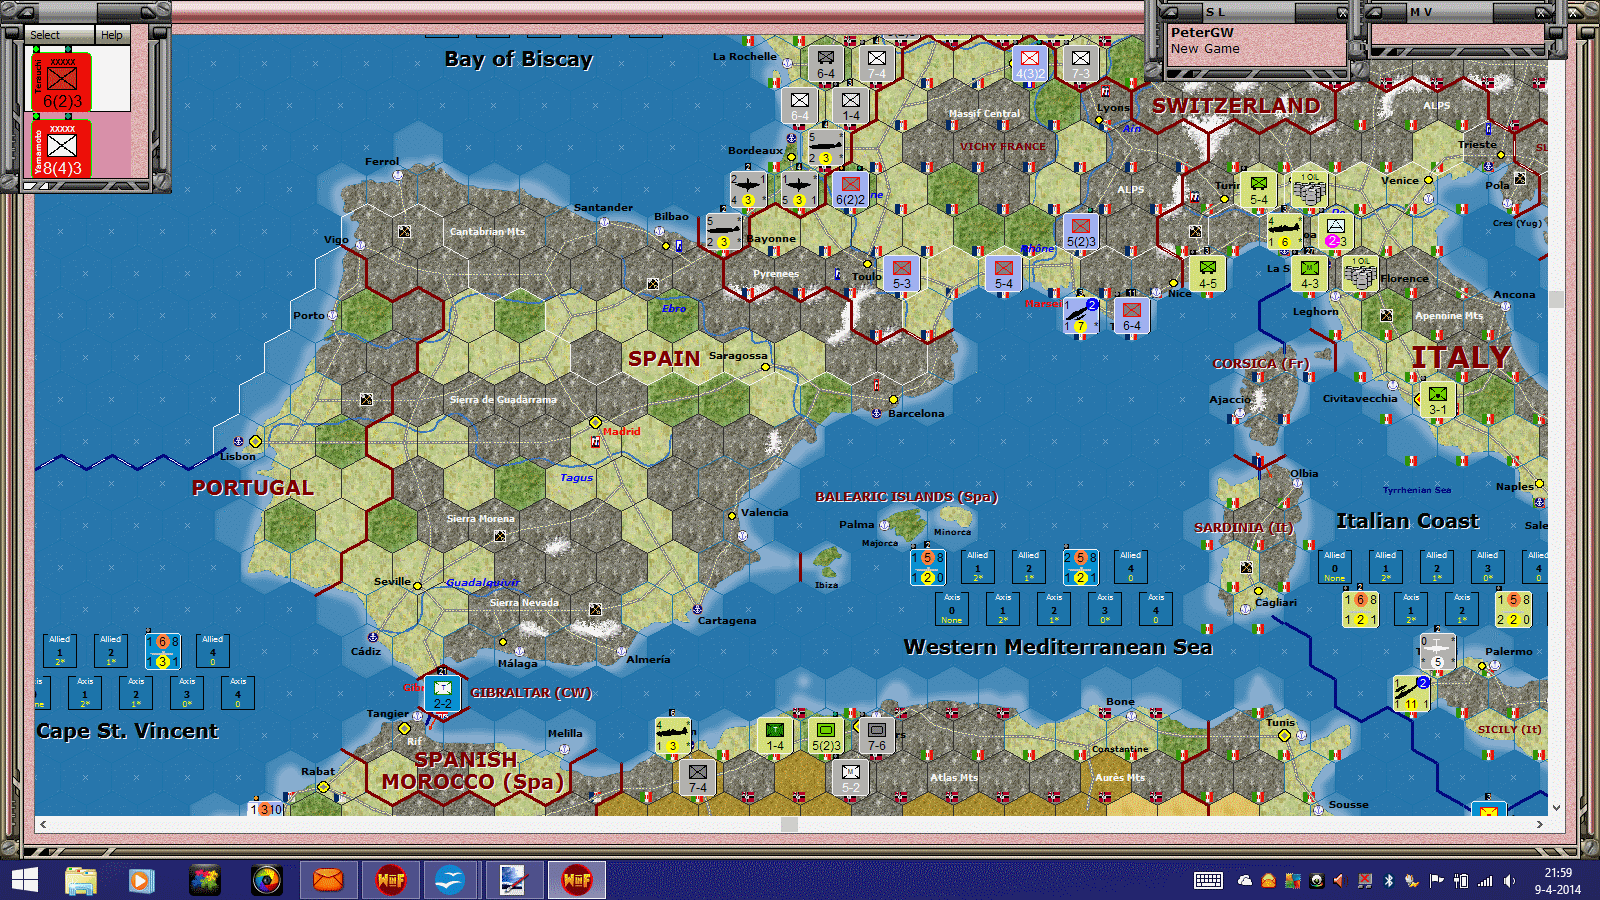
Task: Collapse the S L panel arrow
Action: pos(1172,13)
